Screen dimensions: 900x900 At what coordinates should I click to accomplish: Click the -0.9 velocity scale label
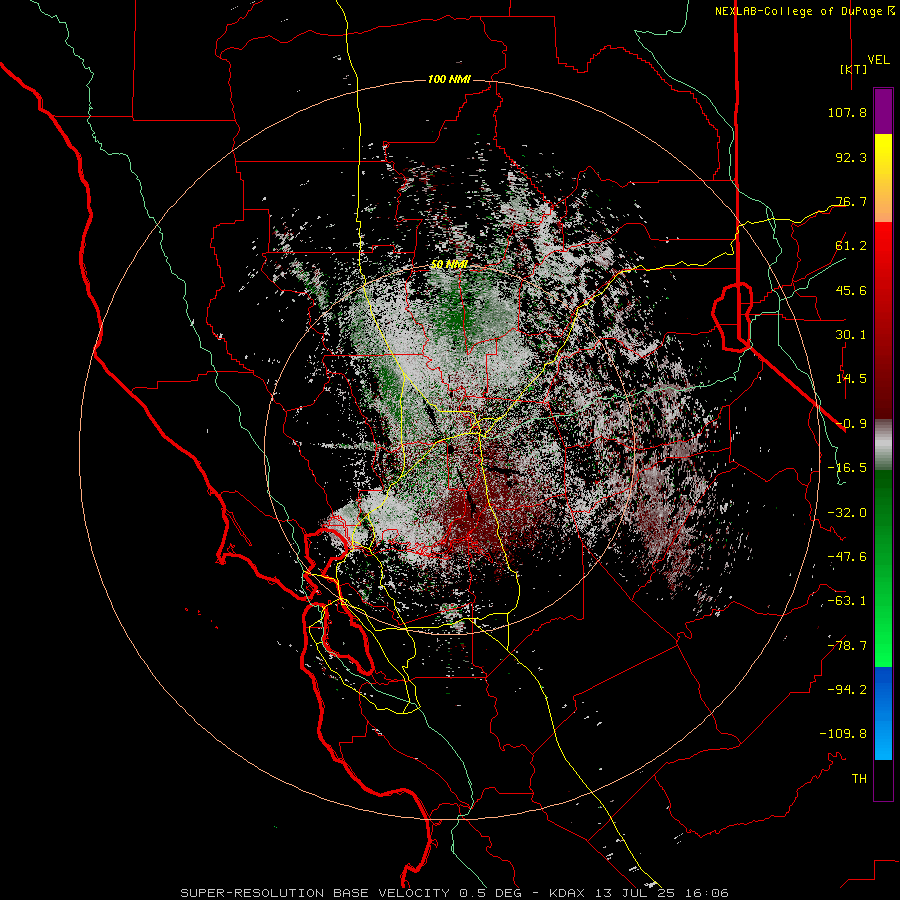851,424
